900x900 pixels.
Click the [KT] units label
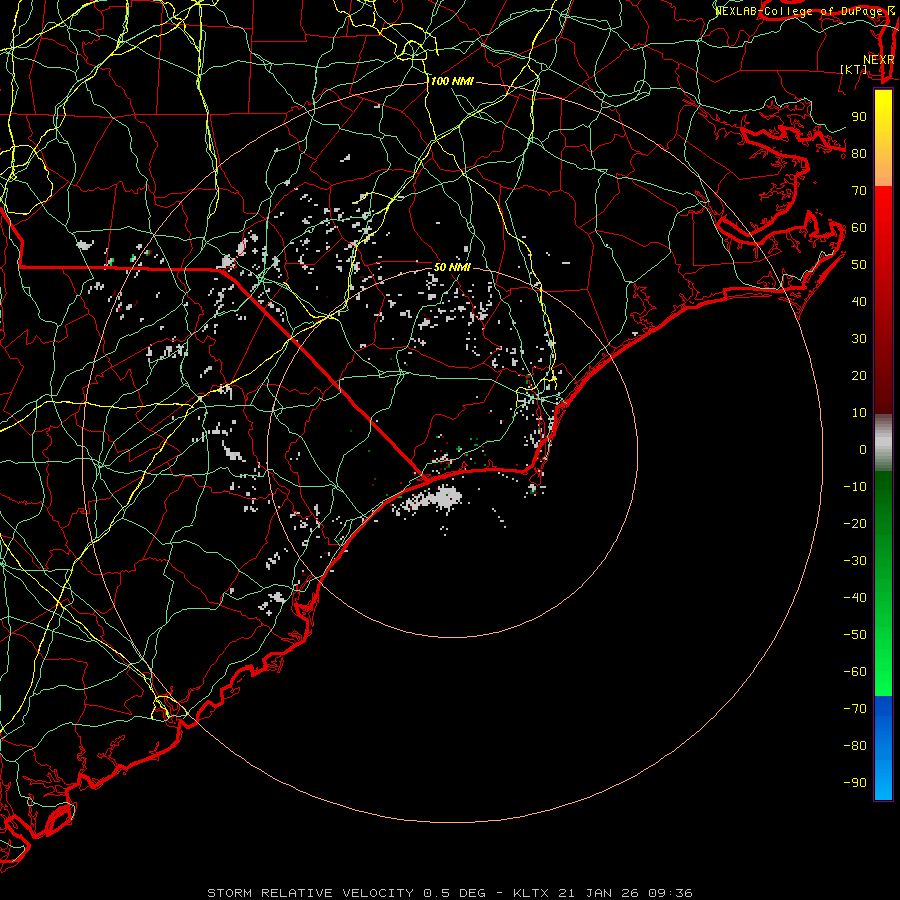point(854,69)
